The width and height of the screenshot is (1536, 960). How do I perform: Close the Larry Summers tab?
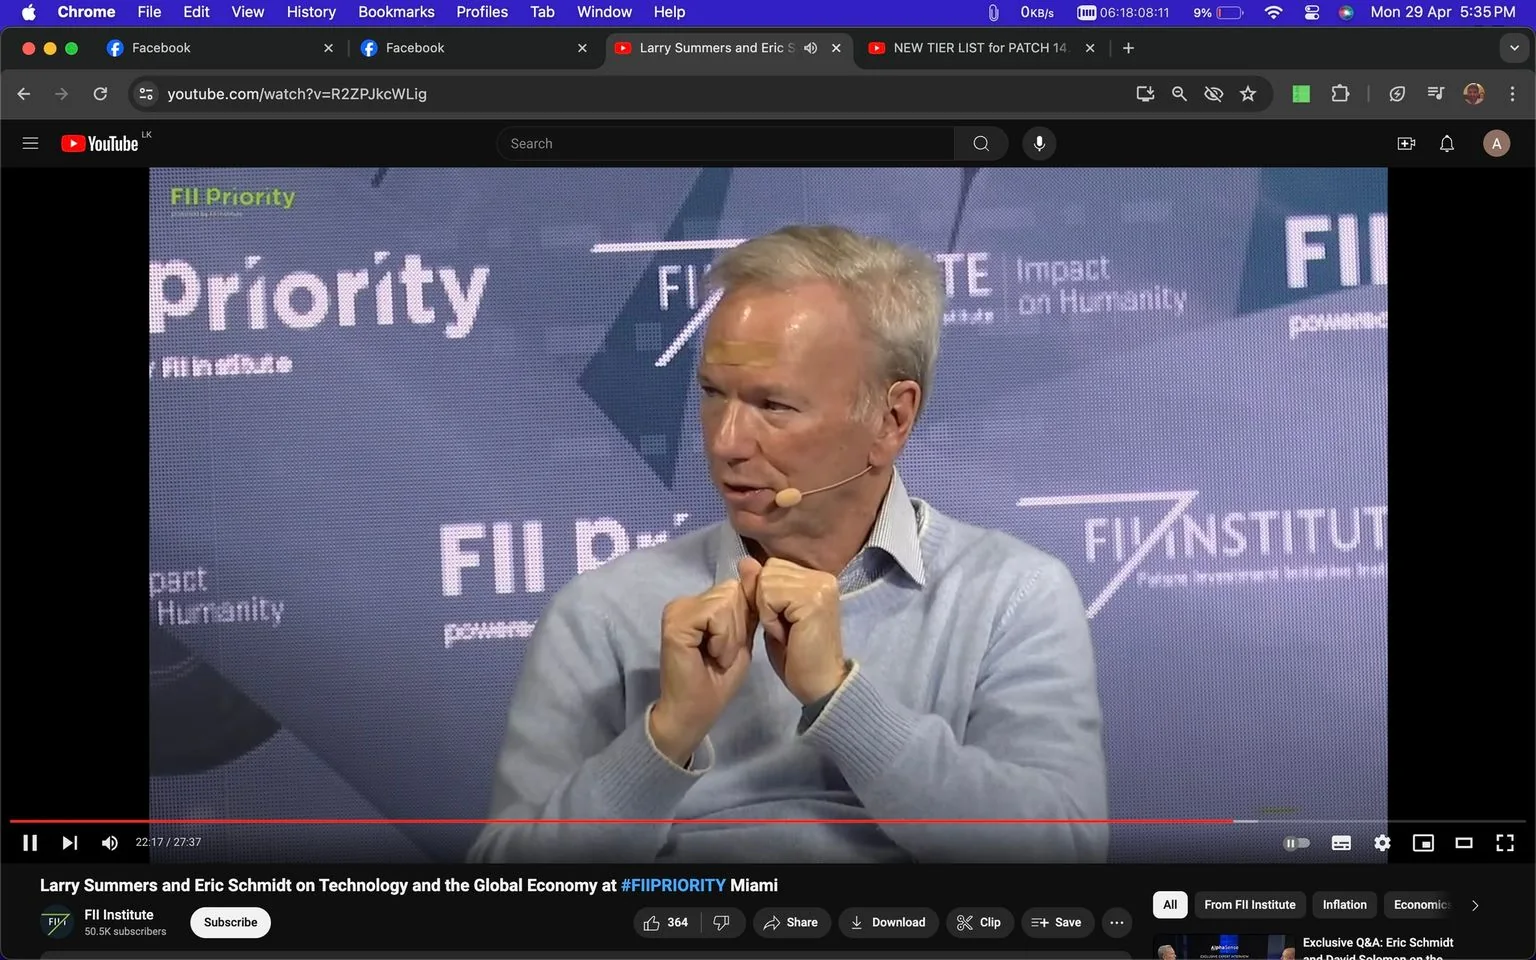(x=836, y=48)
